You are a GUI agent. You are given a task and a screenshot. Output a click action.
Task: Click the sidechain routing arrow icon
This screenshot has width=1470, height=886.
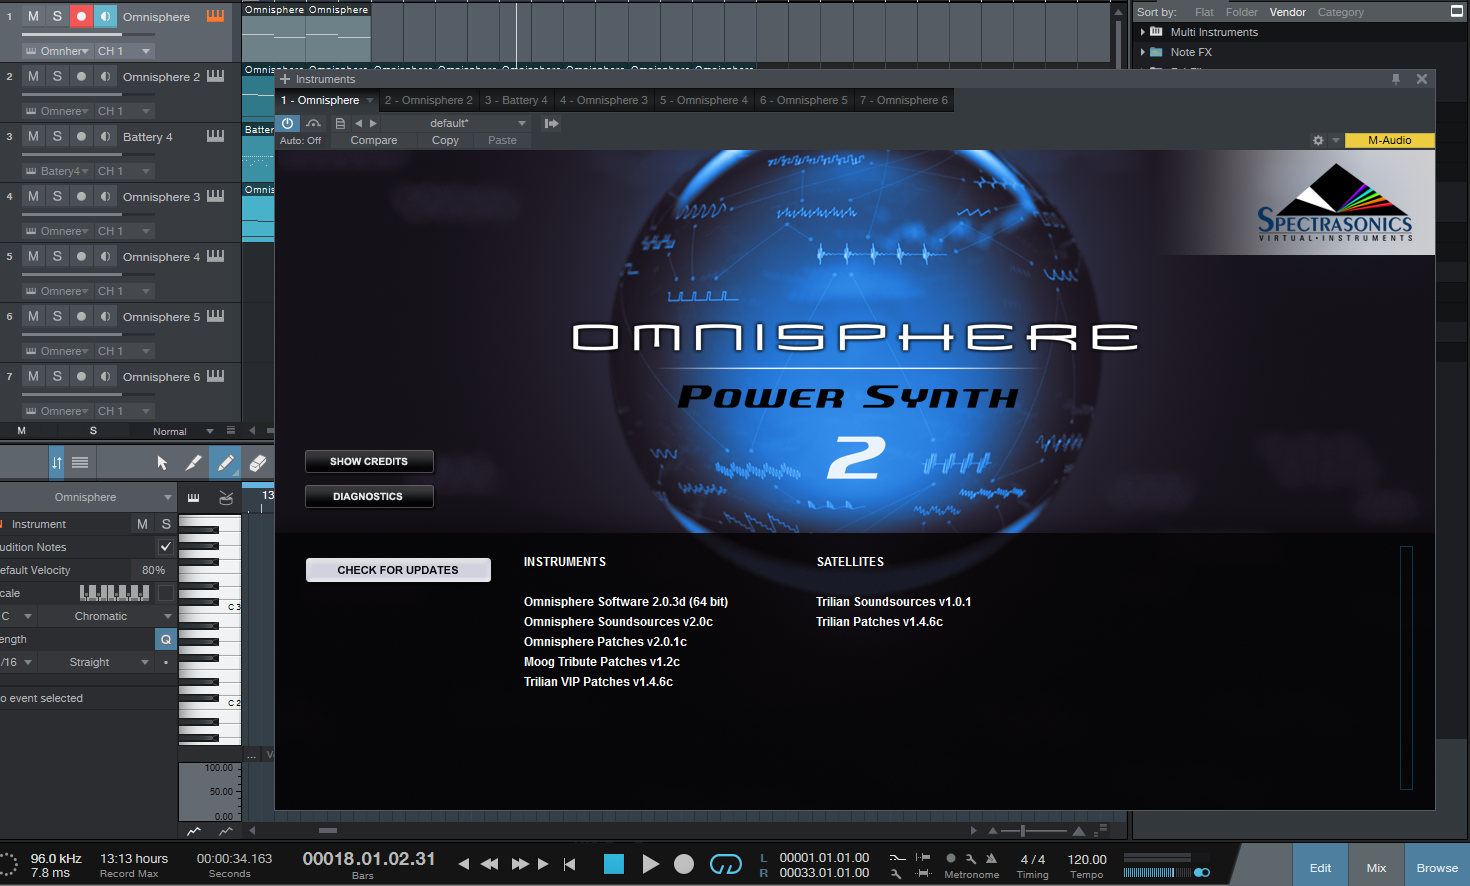click(551, 123)
